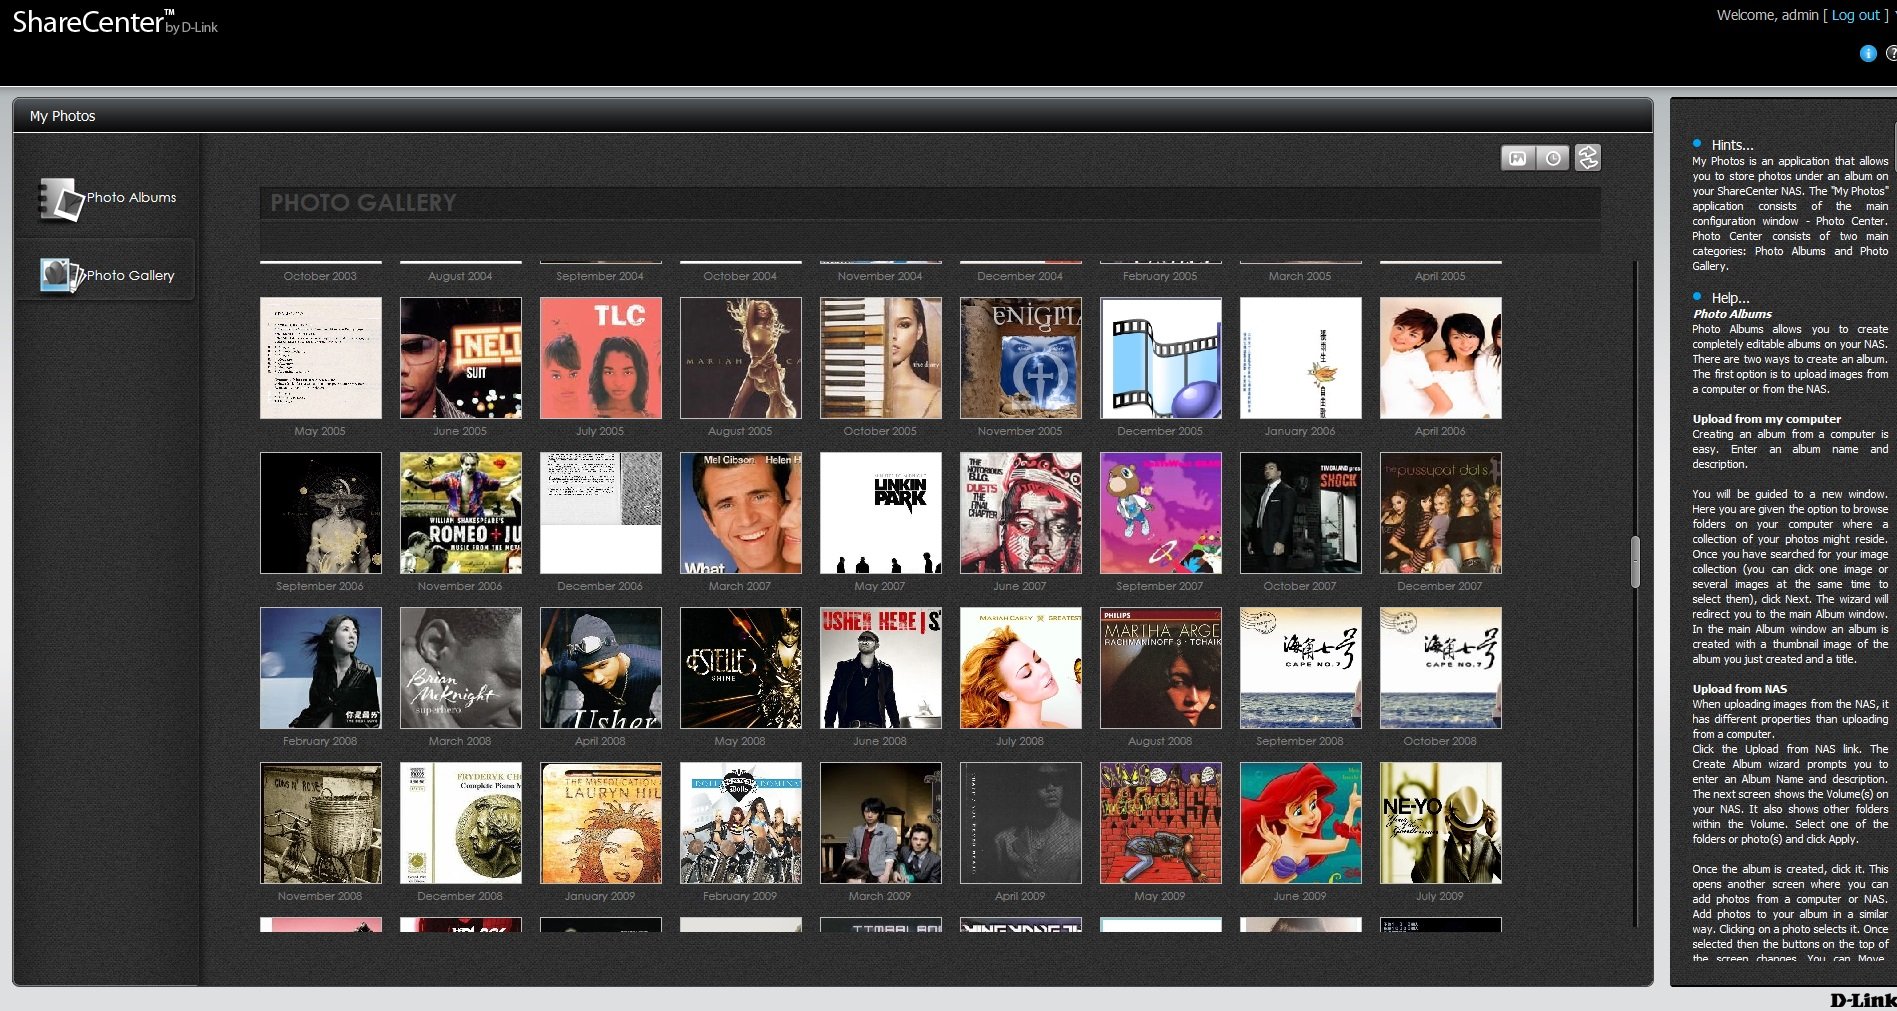Expand the Hints section bullet
The width and height of the screenshot is (1897, 1011).
click(x=1697, y=144)
